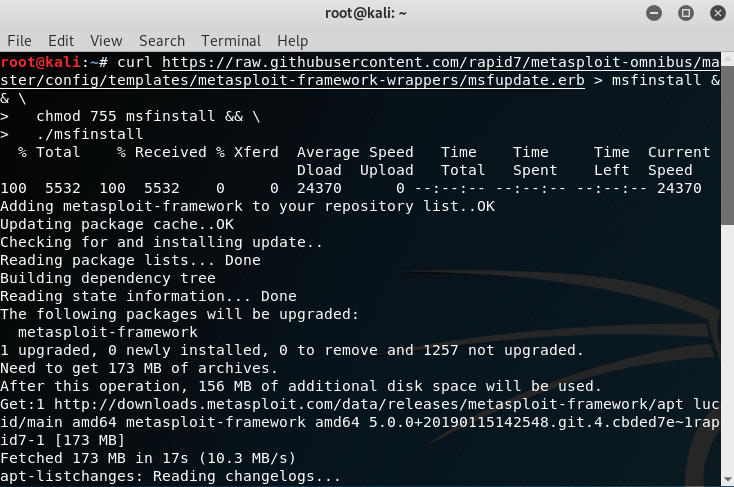Open the View menu
The image size is (734, 487).
tap(106, 41)
